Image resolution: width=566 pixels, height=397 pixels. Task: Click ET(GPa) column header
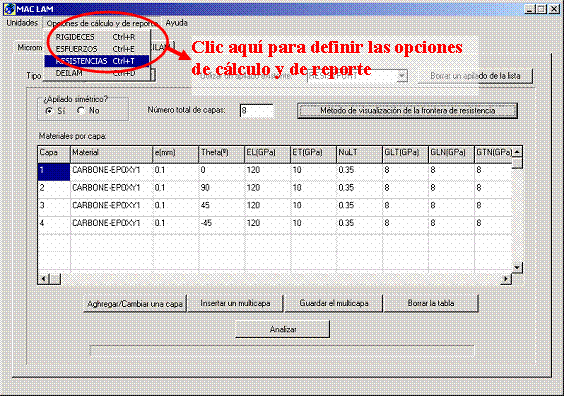point(313,154)
